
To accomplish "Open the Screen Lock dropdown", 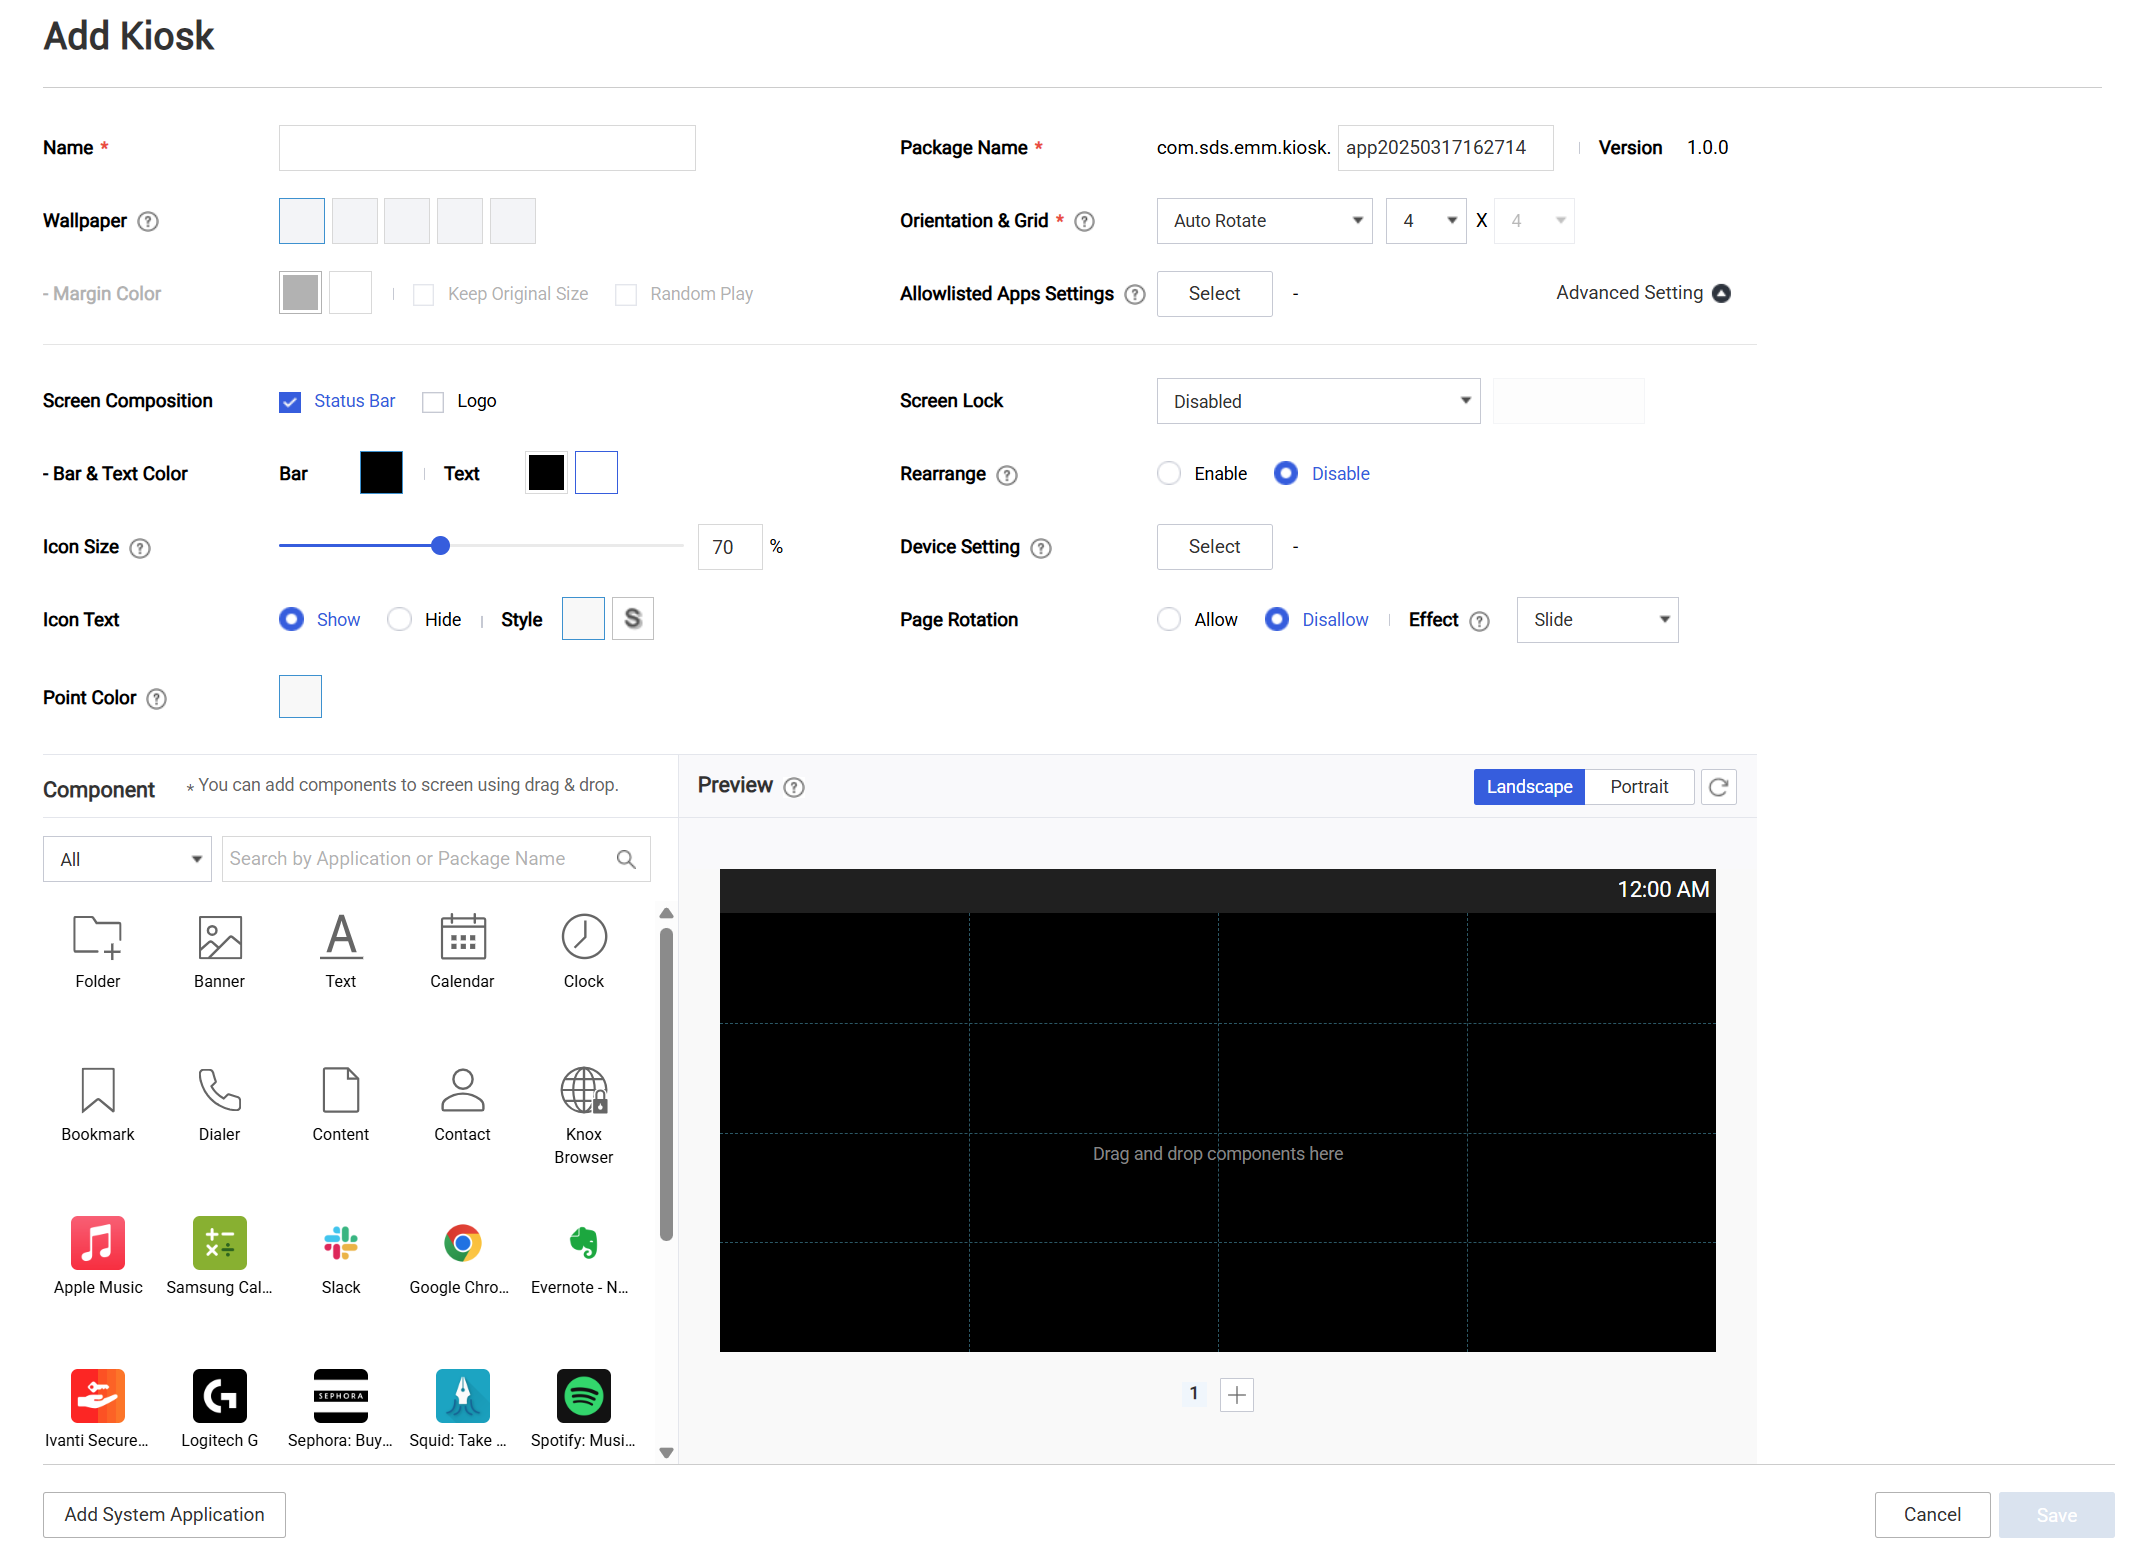I will (1317, 401).
